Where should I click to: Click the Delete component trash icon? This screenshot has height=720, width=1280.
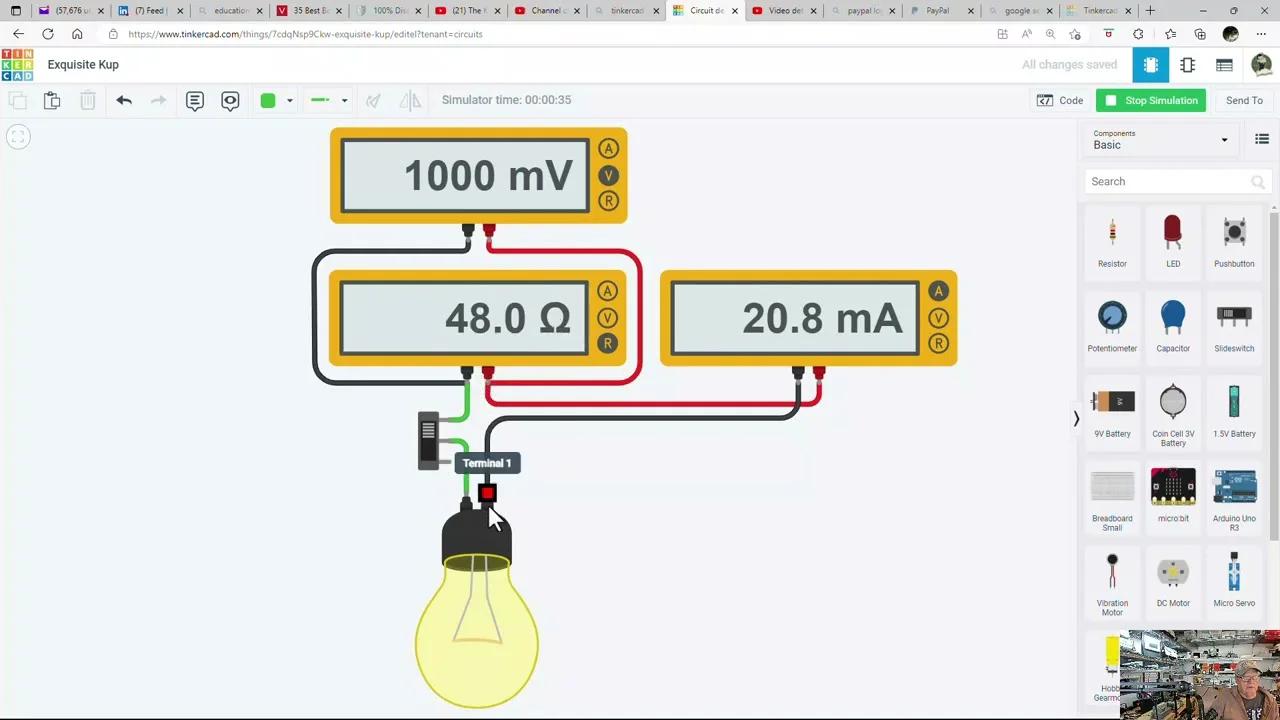pyautogui.click(x=87, y=100)
